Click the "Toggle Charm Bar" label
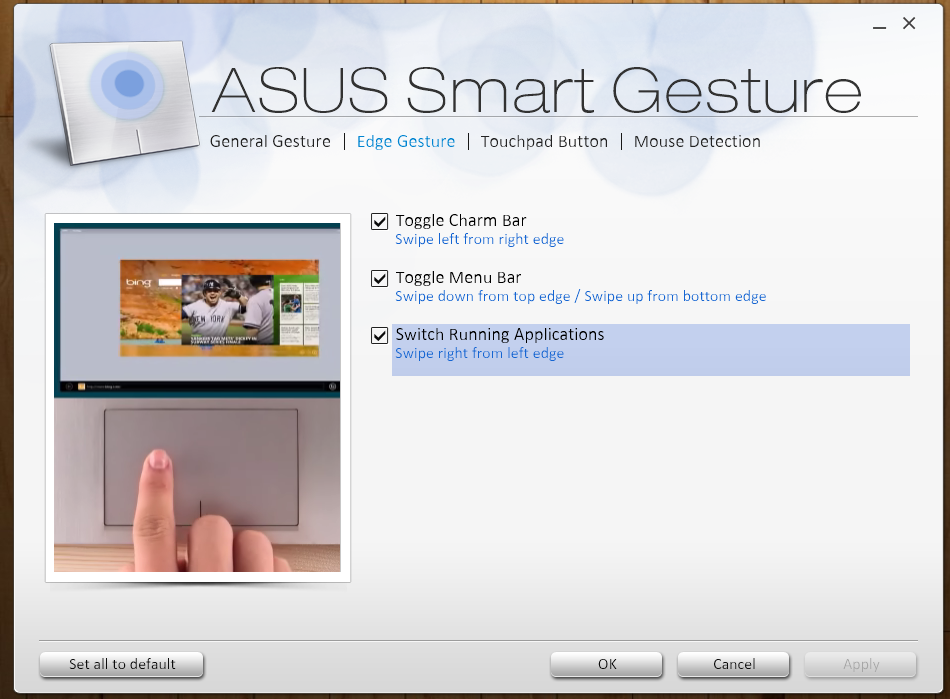Viewport: 950px width, 699px height. click(461, 220)
